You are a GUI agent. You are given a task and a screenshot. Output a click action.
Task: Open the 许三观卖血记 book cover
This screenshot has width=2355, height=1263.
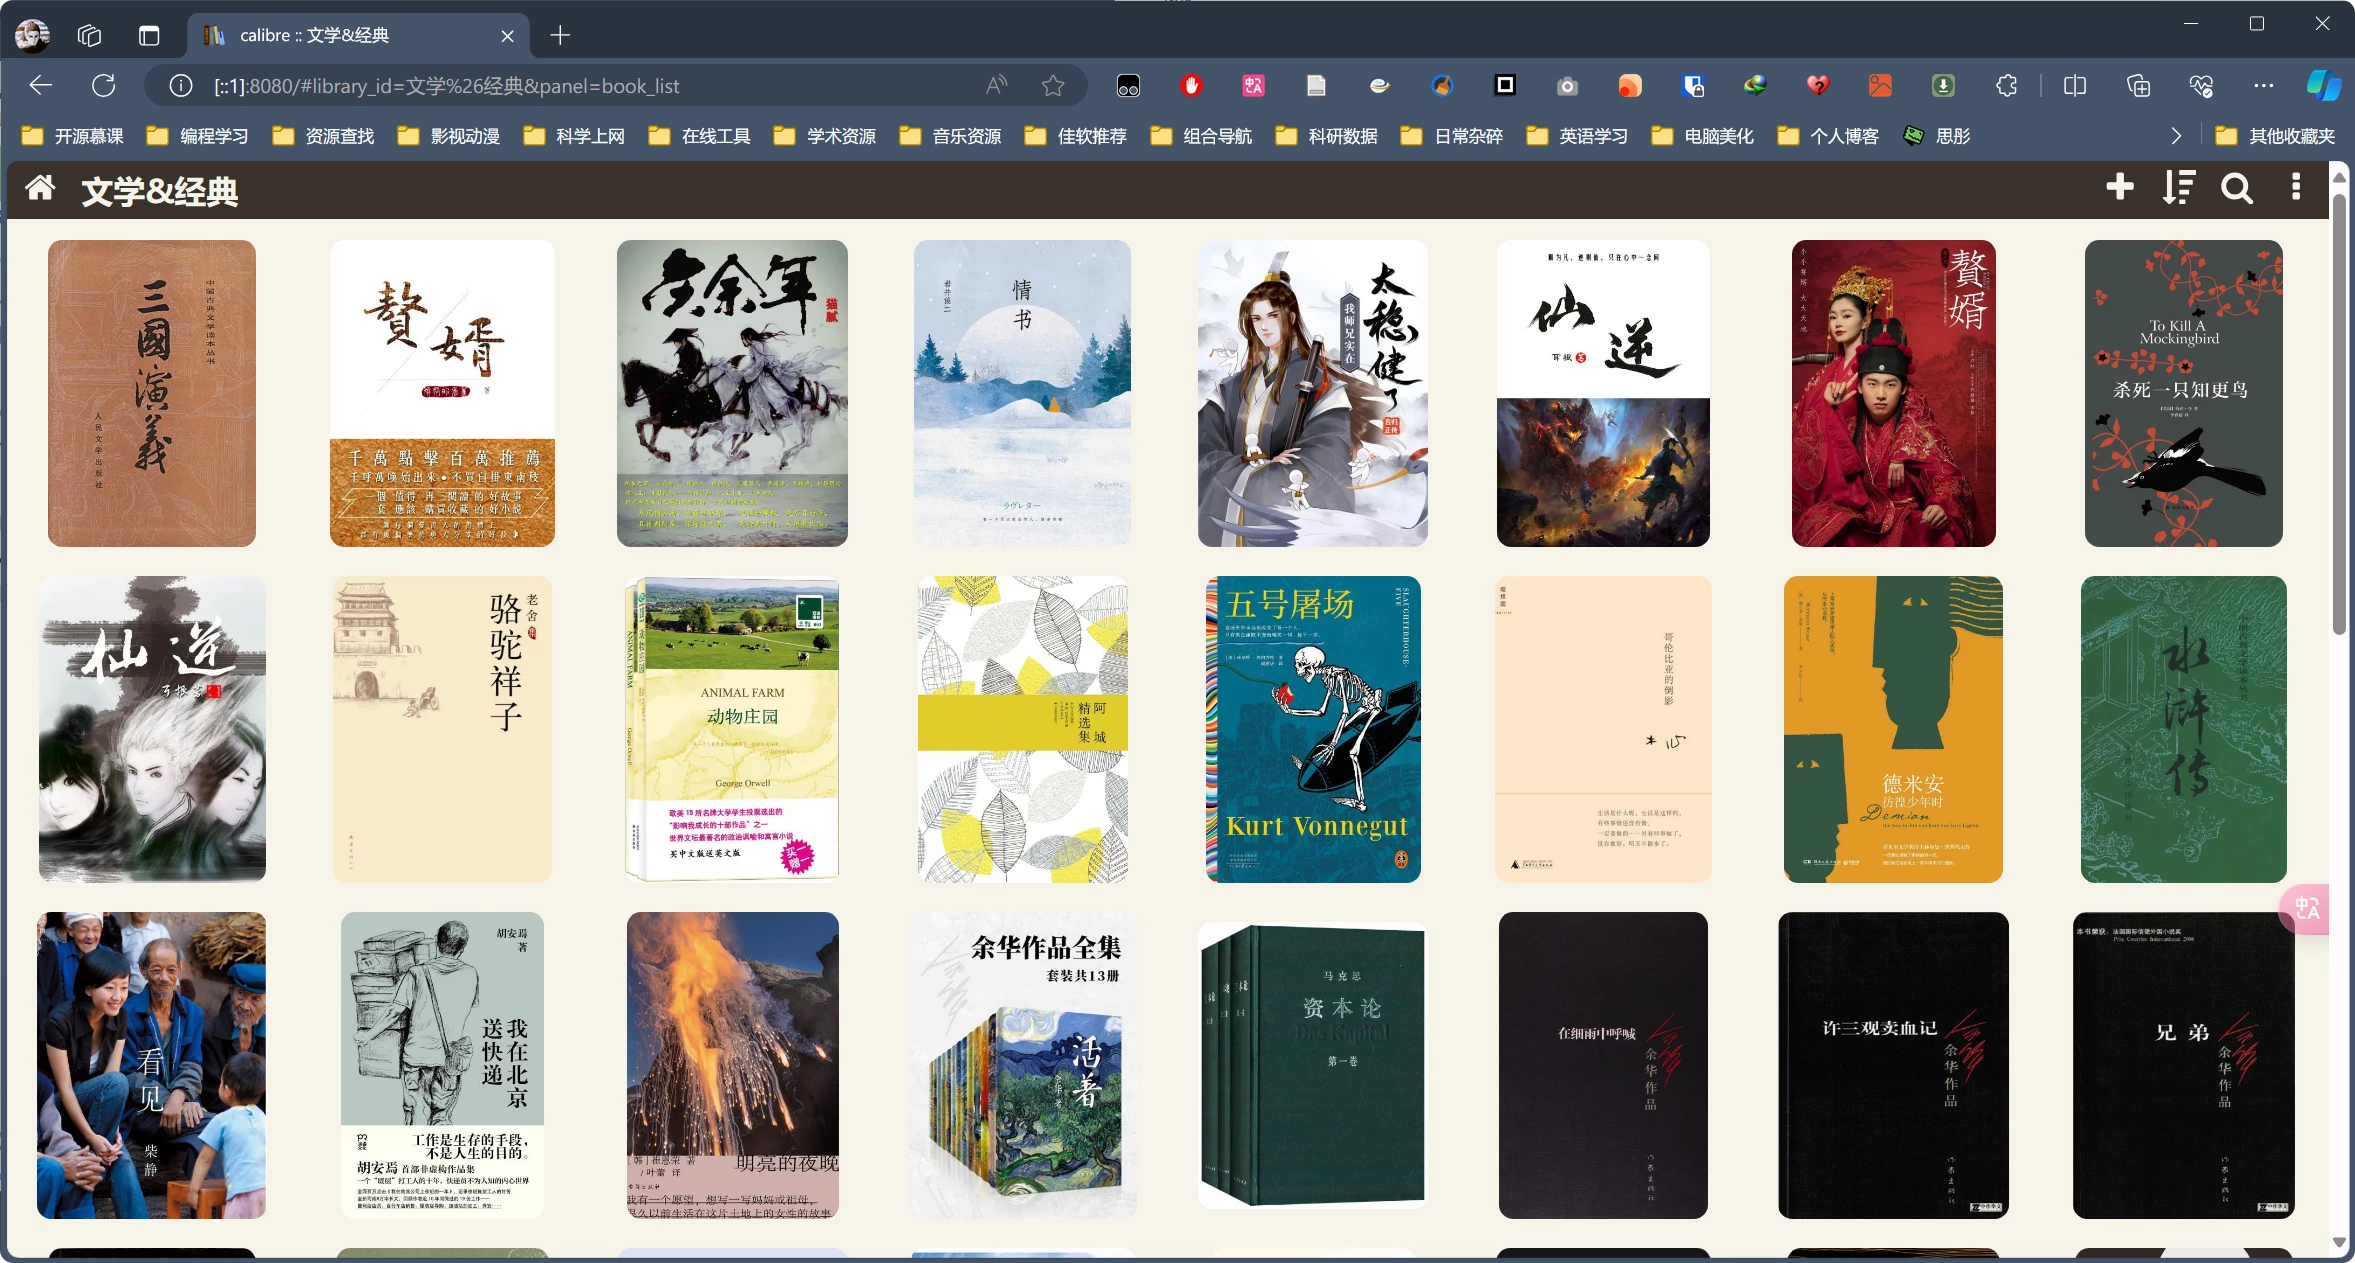(x=1893, y=1065)
